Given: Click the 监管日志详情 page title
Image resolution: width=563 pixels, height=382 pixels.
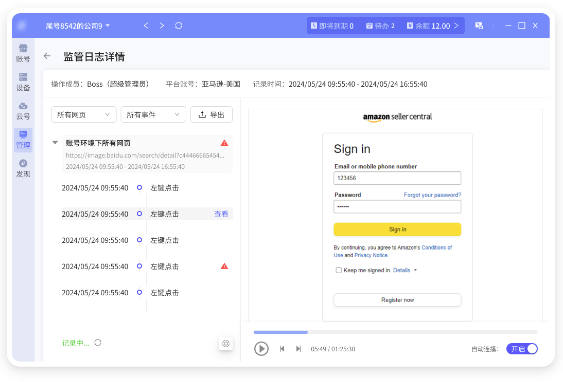Looking at the screenshot, I should (x=94, y=56).
